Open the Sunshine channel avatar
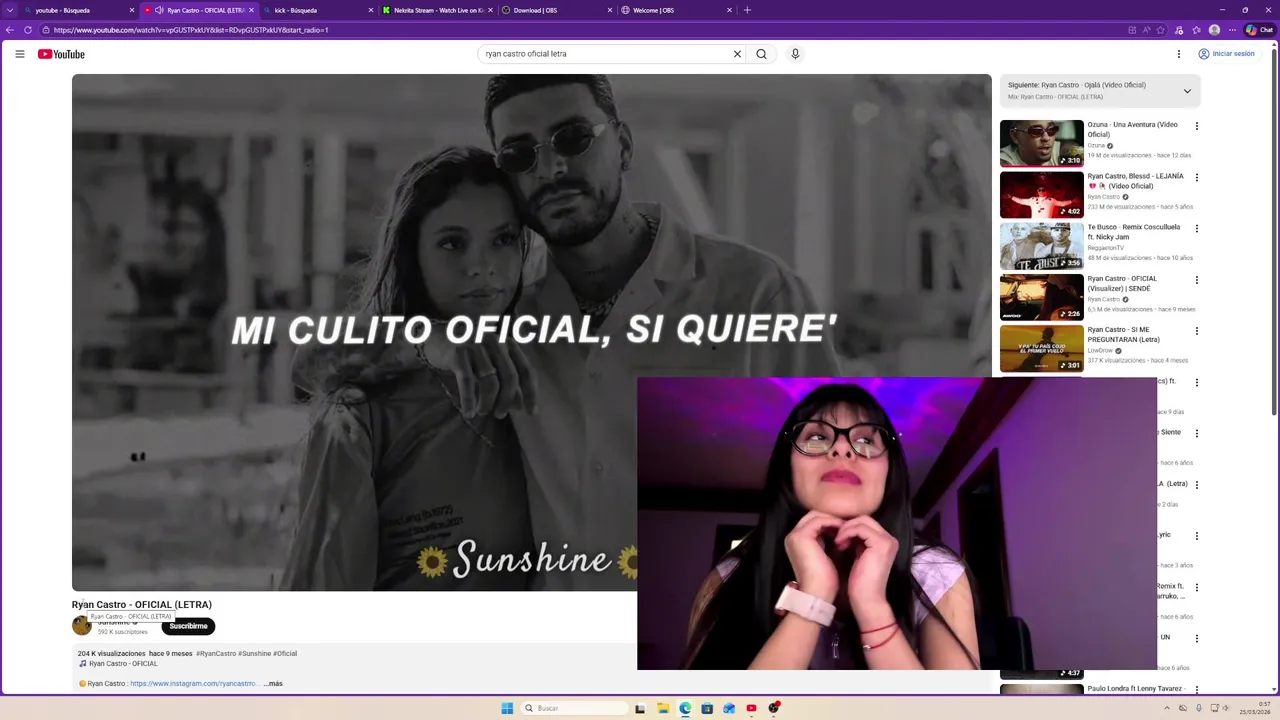1280x720 pixels. click(81, 626)
